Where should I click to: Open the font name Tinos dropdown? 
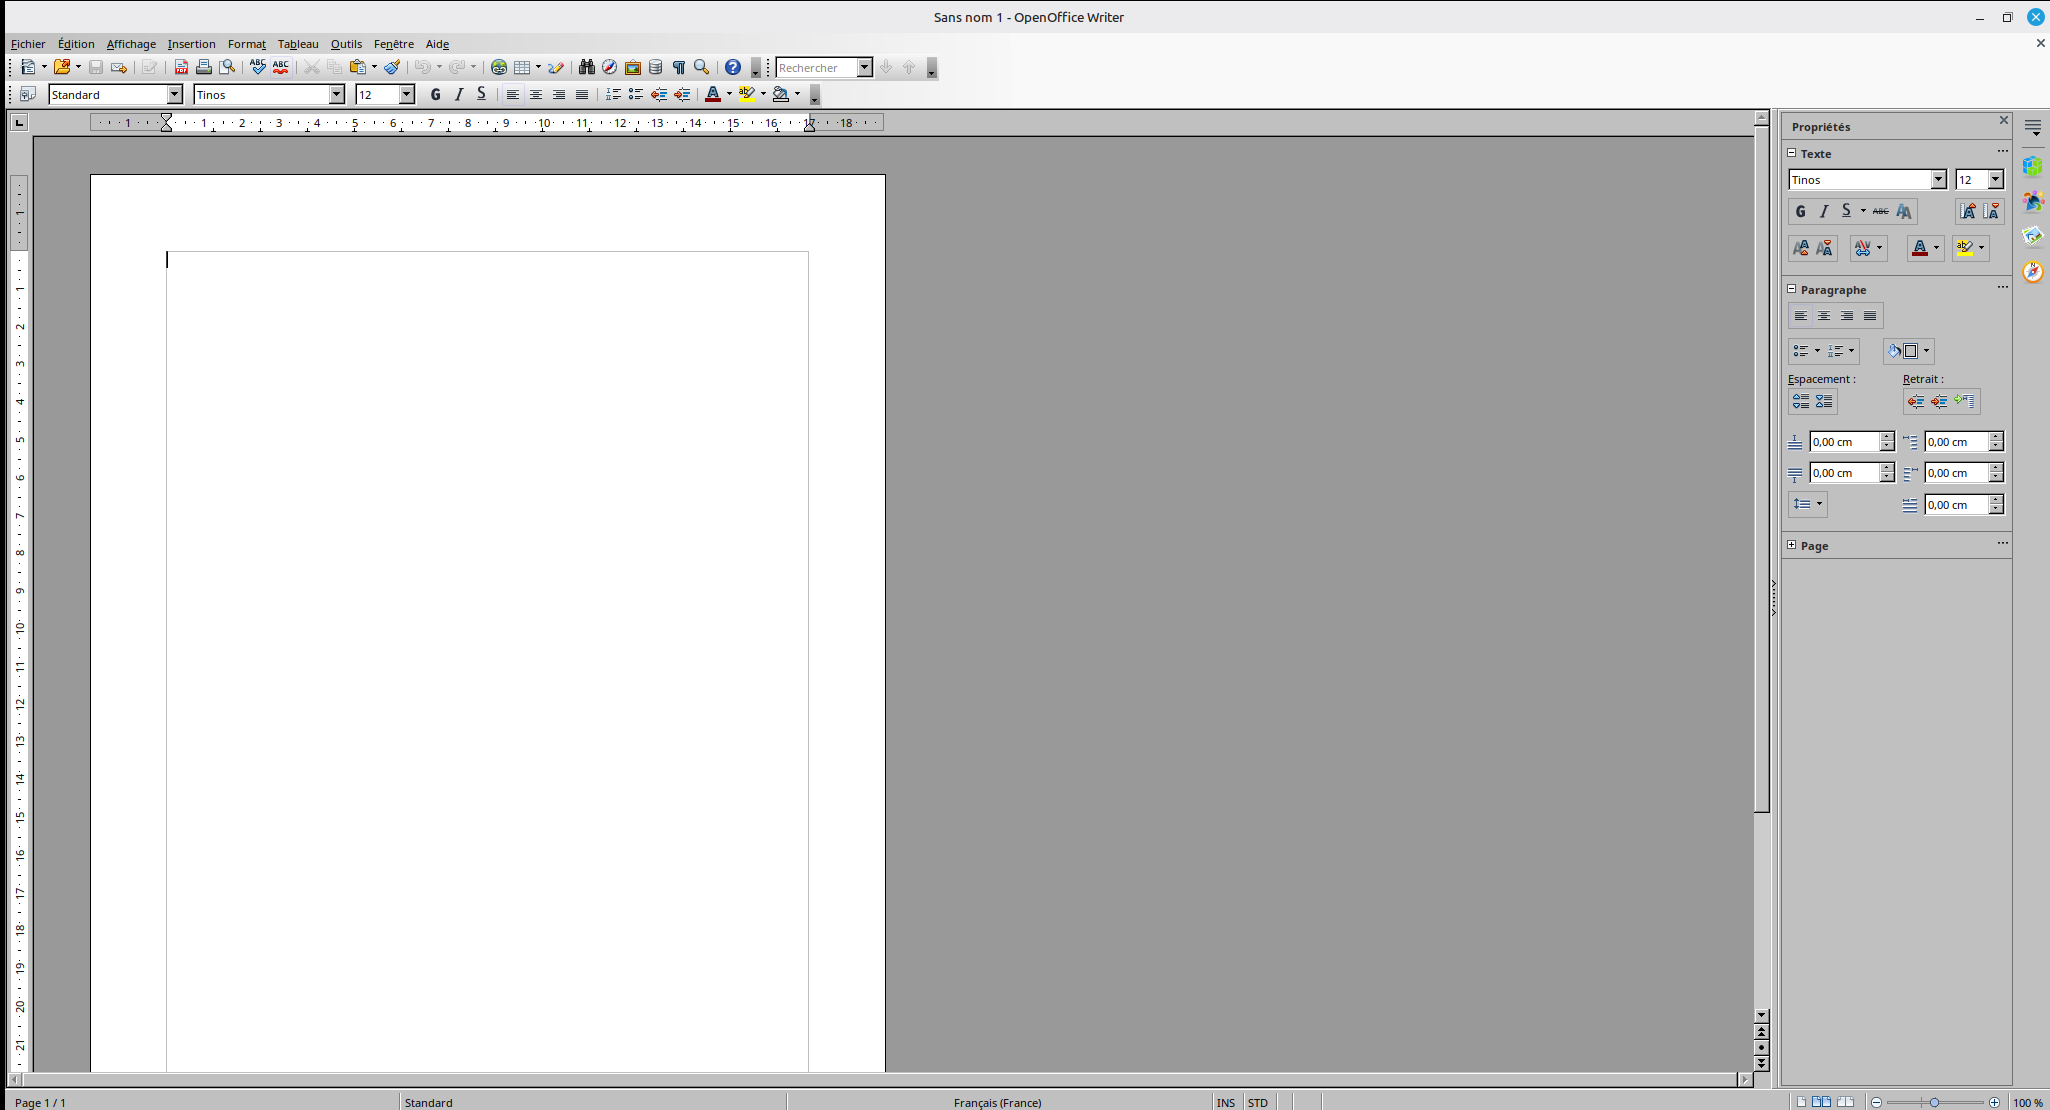pos(337,94)
